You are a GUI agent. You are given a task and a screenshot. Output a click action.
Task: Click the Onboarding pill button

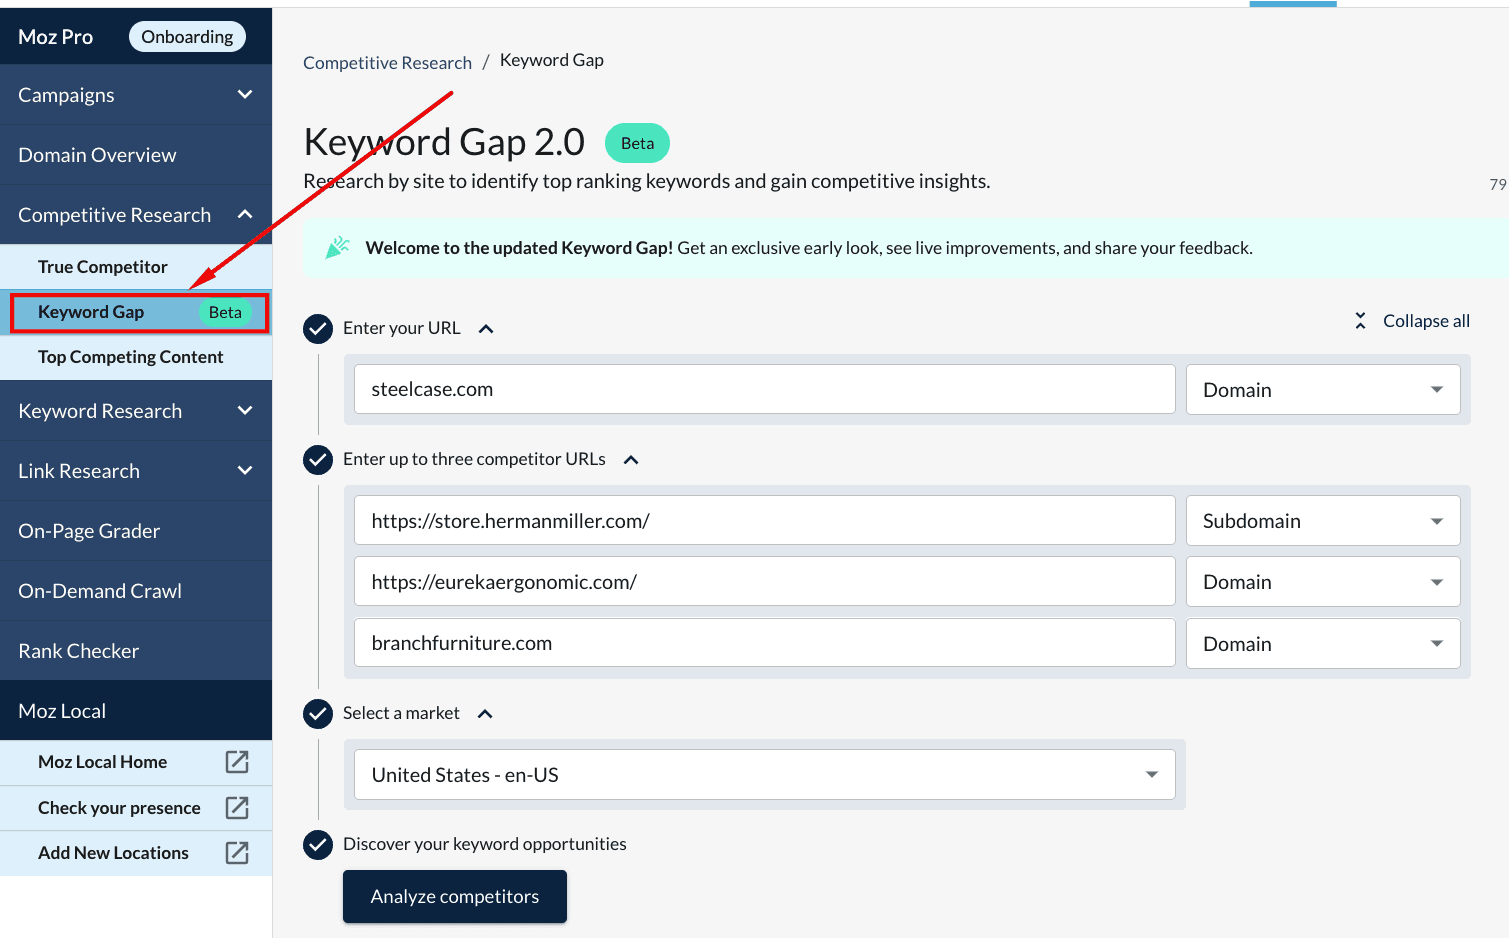187,37
